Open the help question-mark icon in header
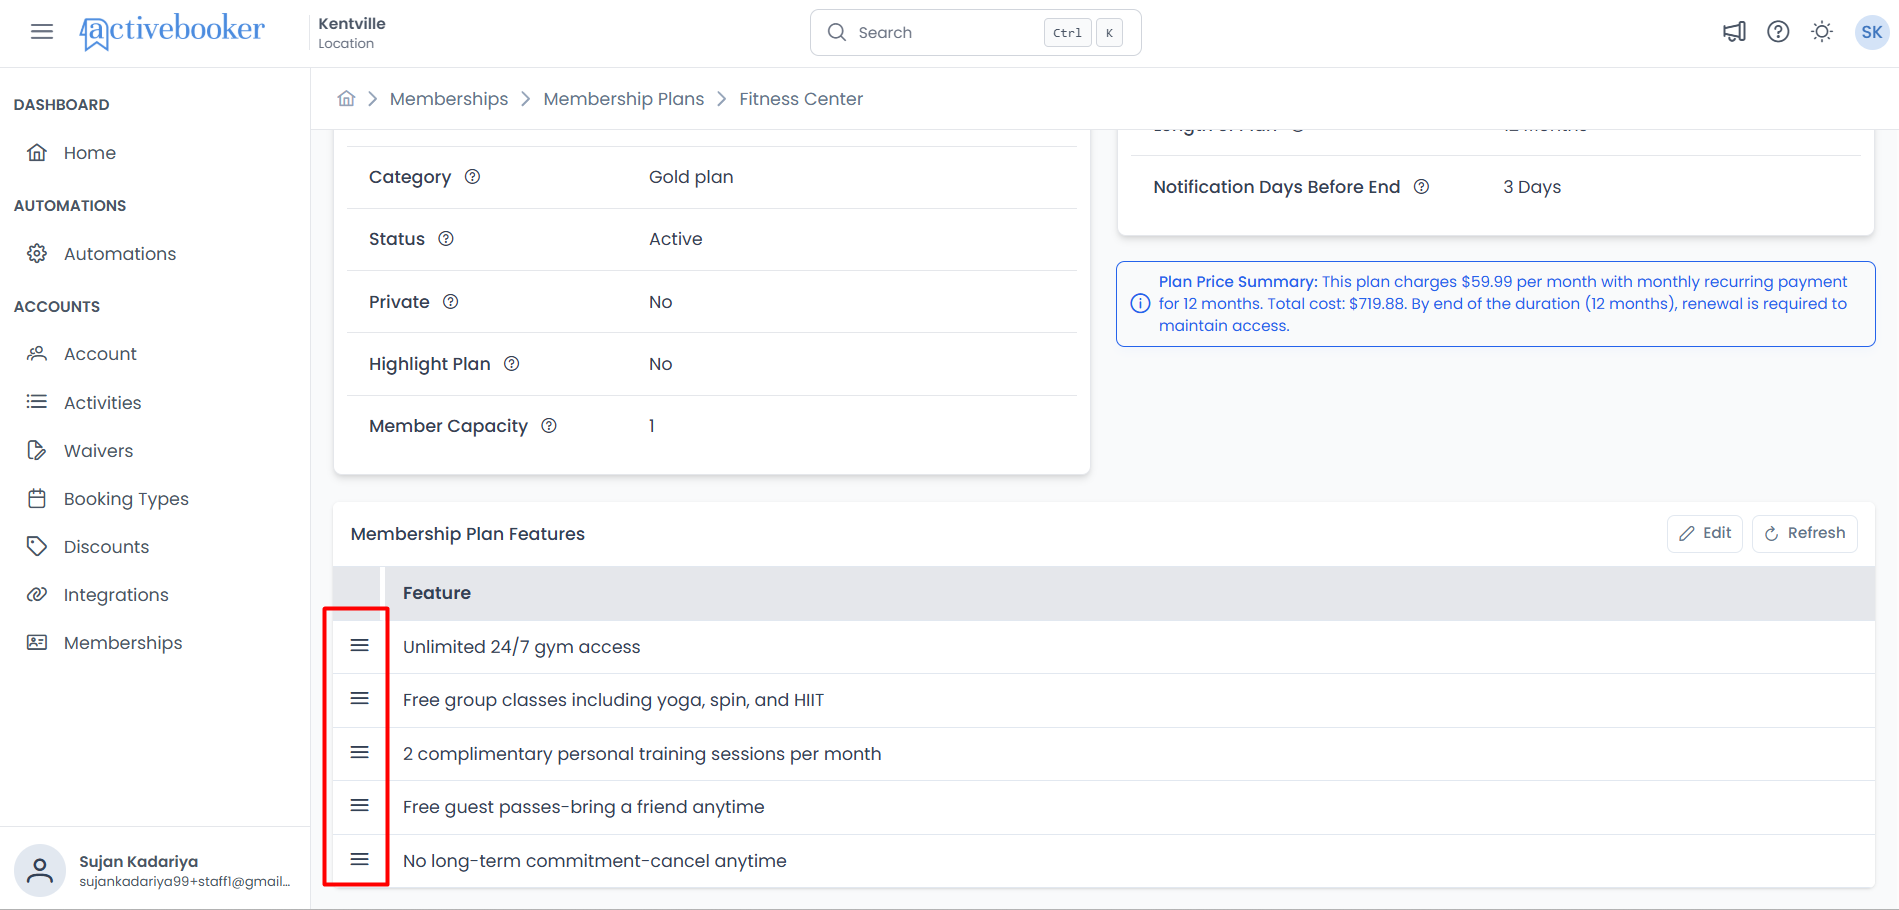The width and height of the screenshot is (1899, 910). coord(1778,32)
